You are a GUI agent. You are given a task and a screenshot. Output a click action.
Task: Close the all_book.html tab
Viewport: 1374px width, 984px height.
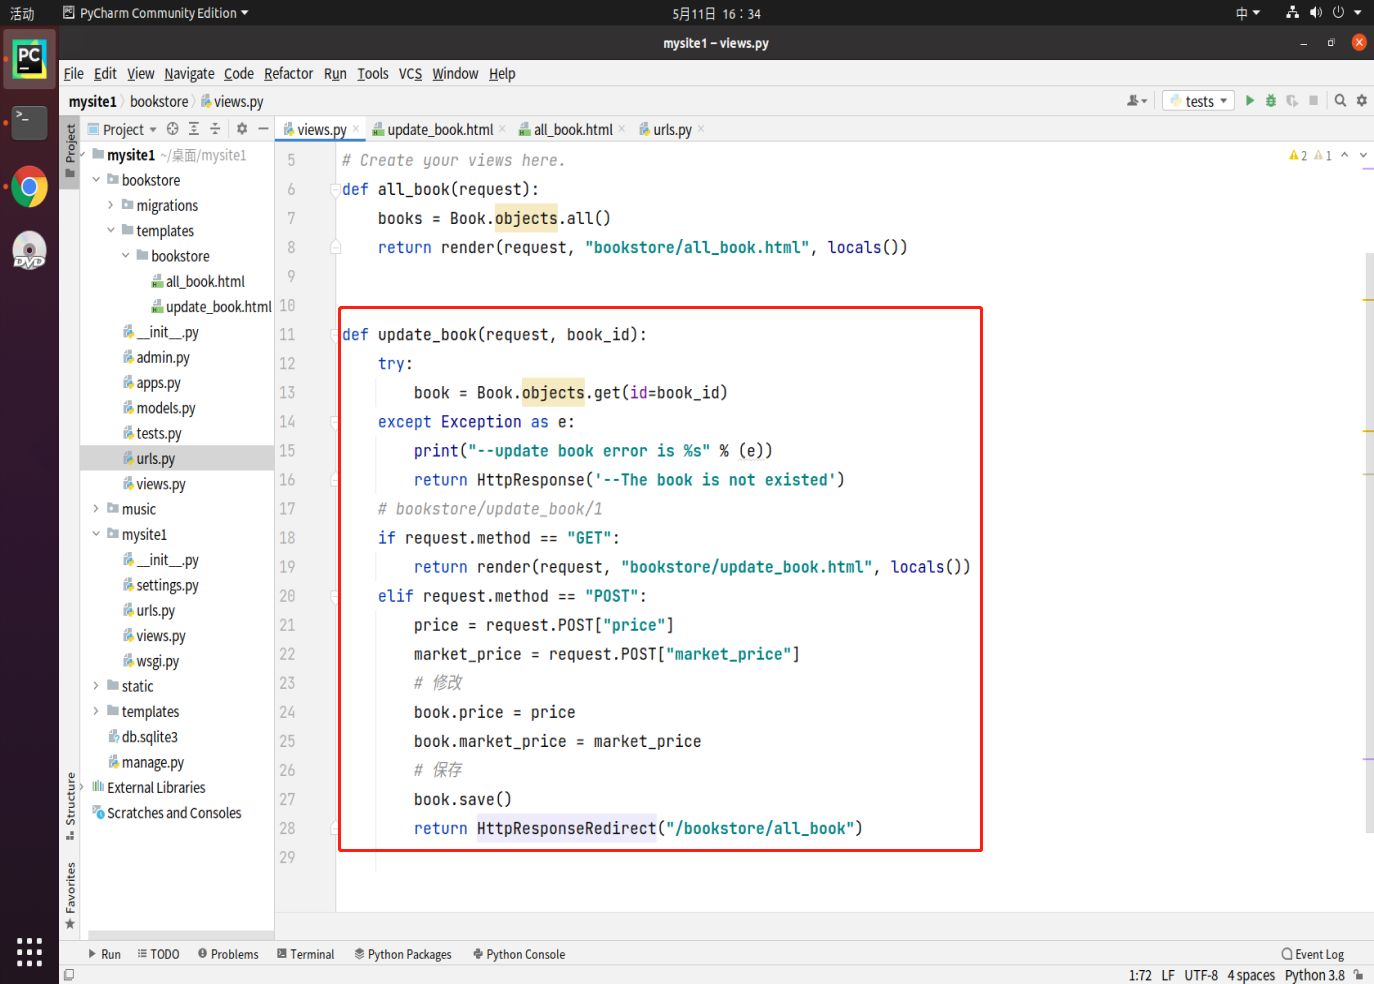[x=622, y=129]
